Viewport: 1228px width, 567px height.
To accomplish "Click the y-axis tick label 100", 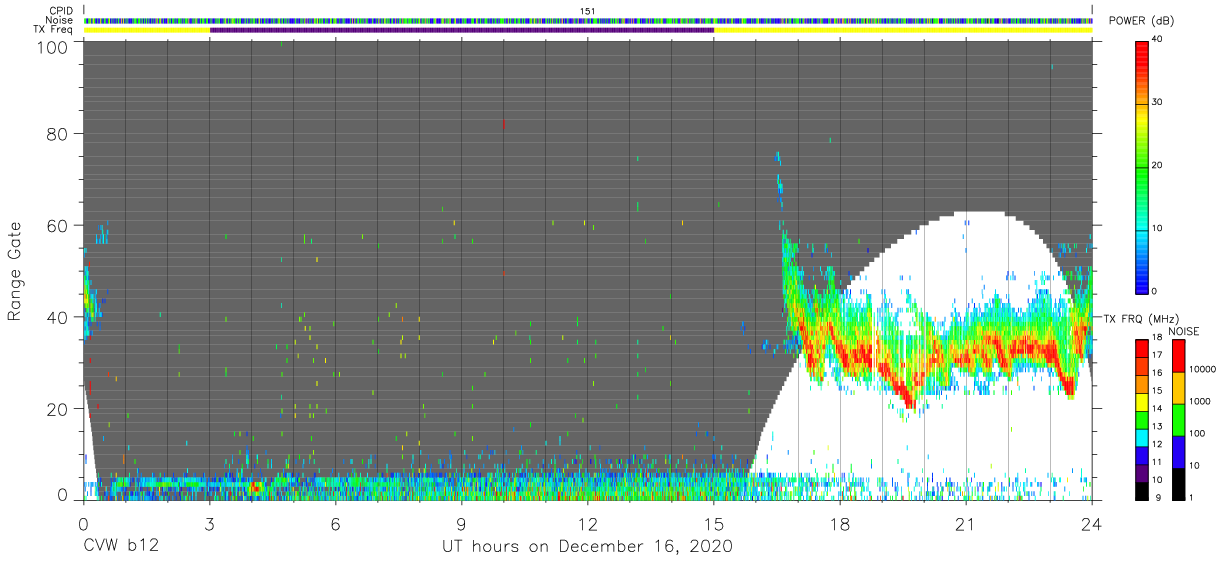I will (x=52, y=47).
